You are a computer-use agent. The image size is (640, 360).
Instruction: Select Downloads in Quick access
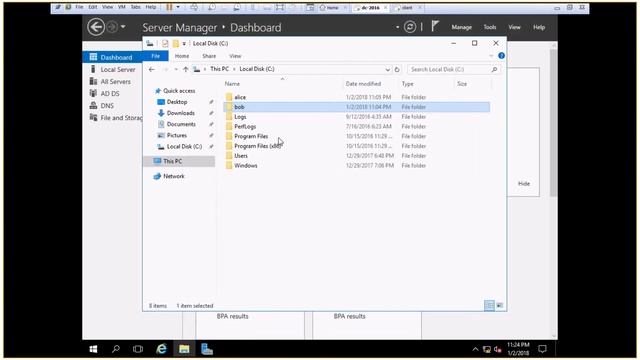180,113
